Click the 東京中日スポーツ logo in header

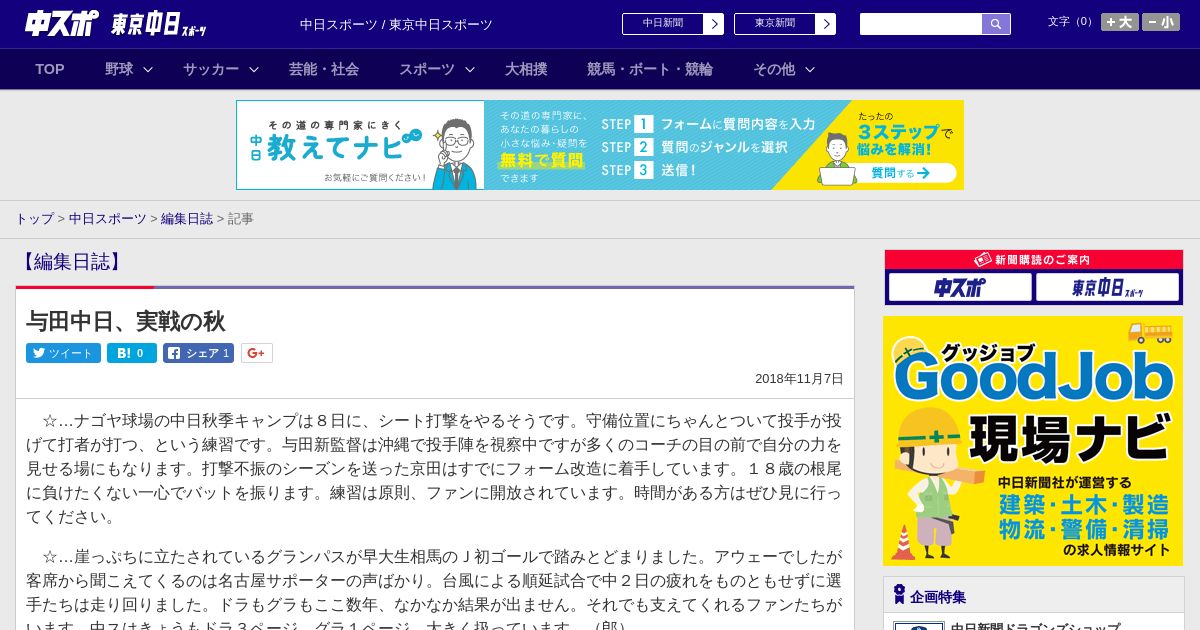pyautogui.click(x=159, y=24)
